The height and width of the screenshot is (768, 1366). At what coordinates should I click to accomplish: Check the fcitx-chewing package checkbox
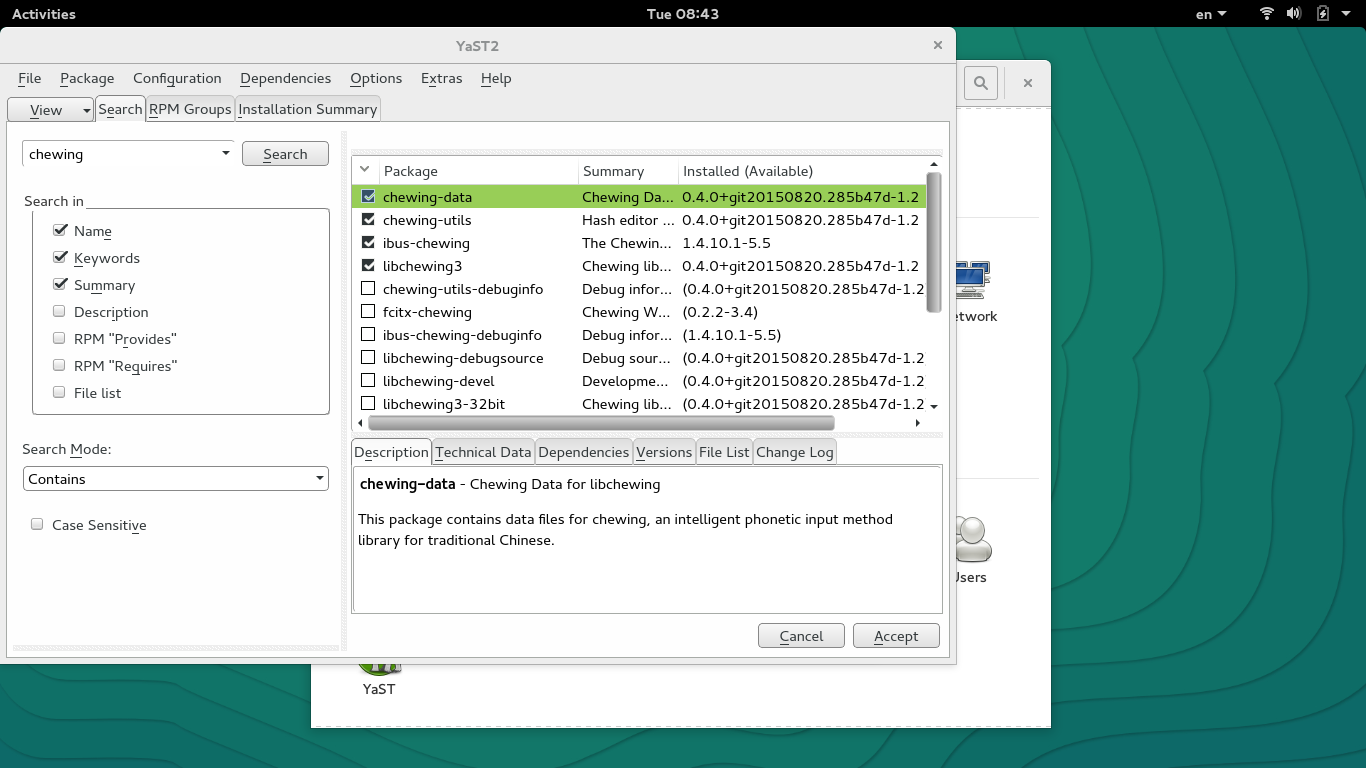[x=368, y=312]
